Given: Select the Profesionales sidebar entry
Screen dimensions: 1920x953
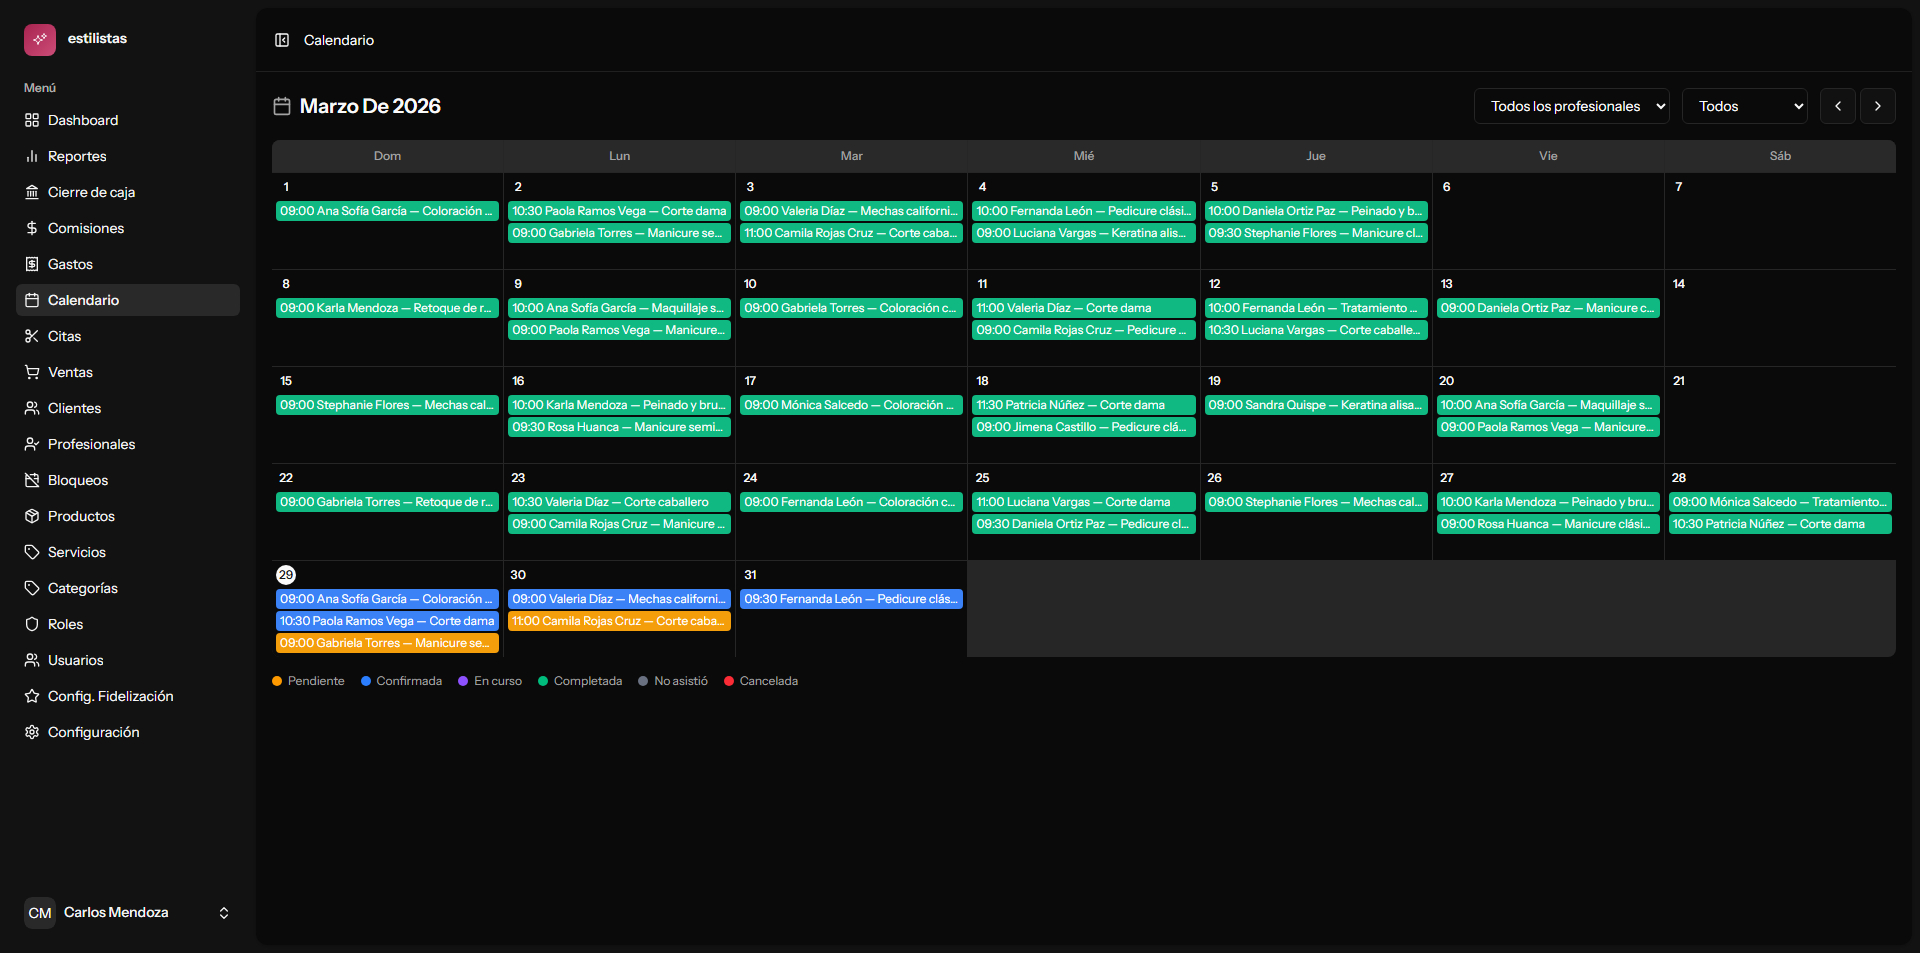Looking at the screenshot, I should point(91,444).
